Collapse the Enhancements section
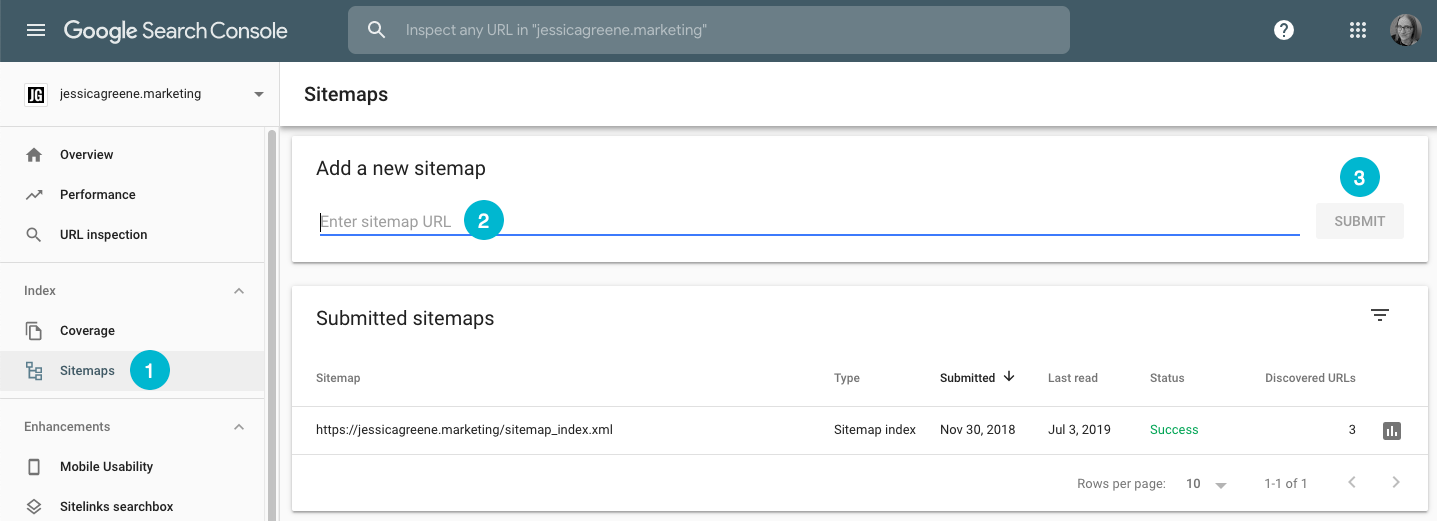The height and width of the screenshot is (521, 1437). click(x=239, y=427)
